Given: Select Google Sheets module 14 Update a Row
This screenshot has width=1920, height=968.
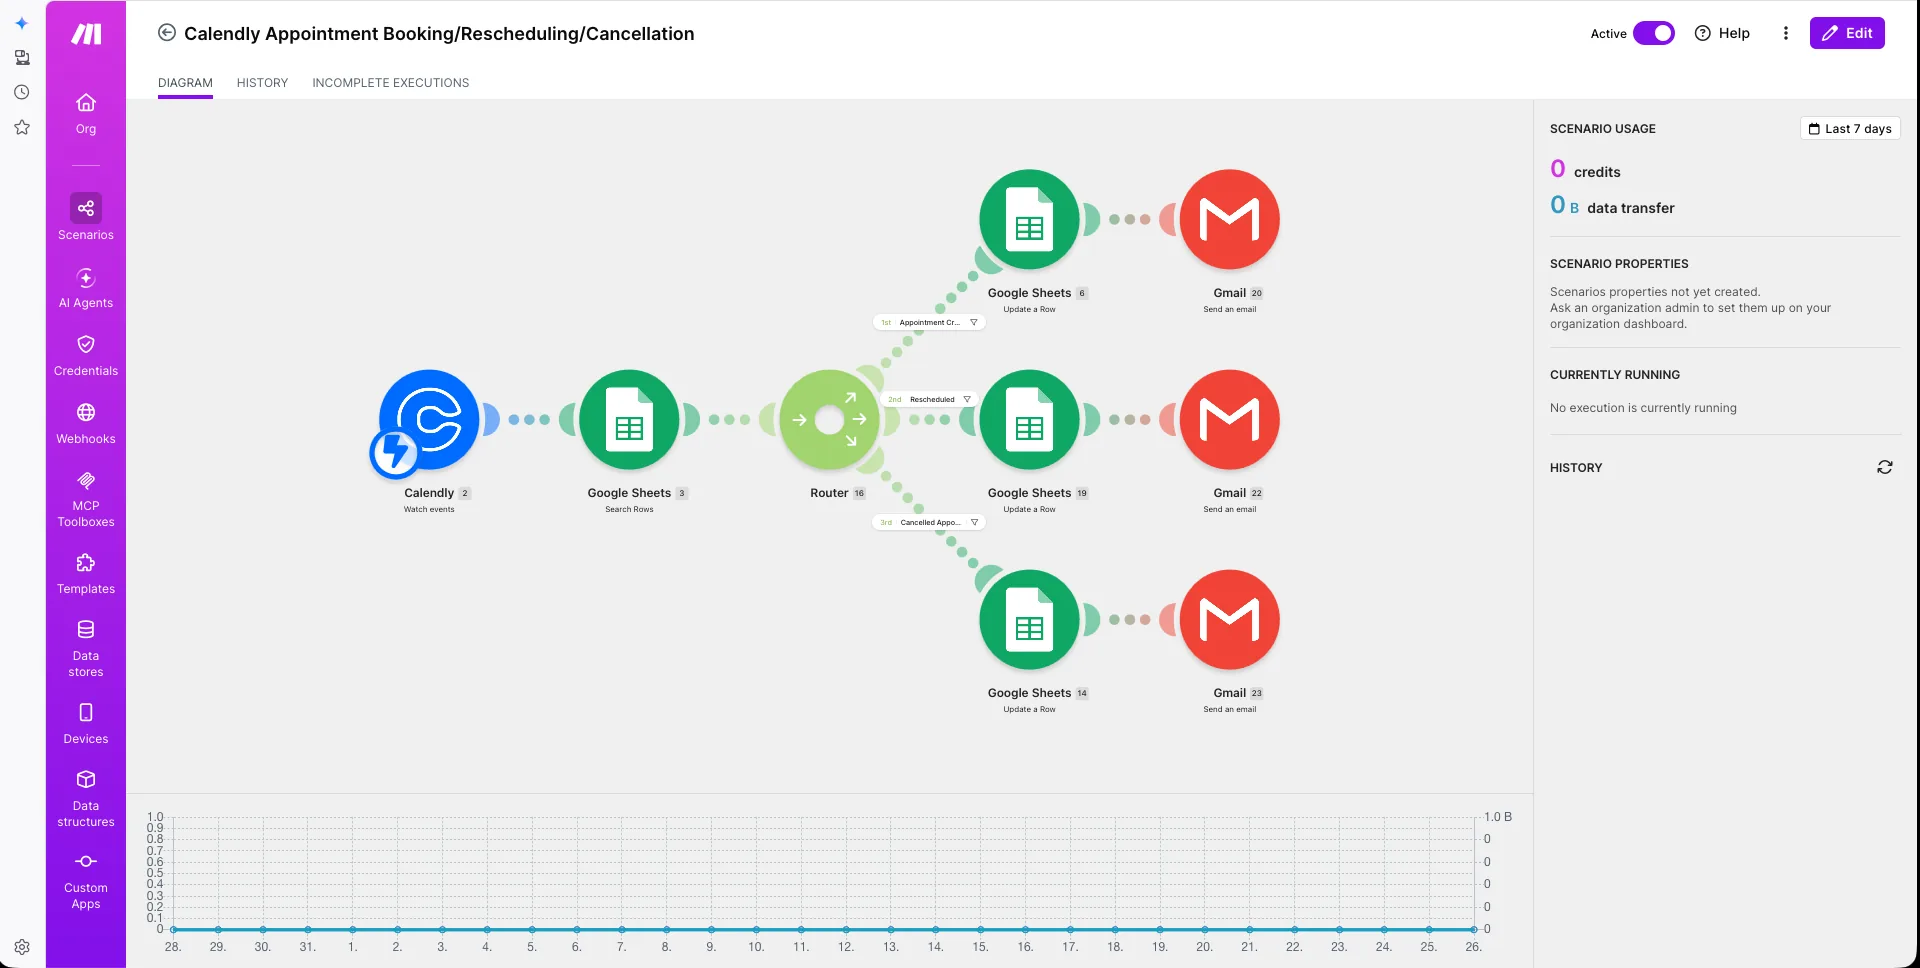Looking at the screenshot, I should pos(1029,620).
